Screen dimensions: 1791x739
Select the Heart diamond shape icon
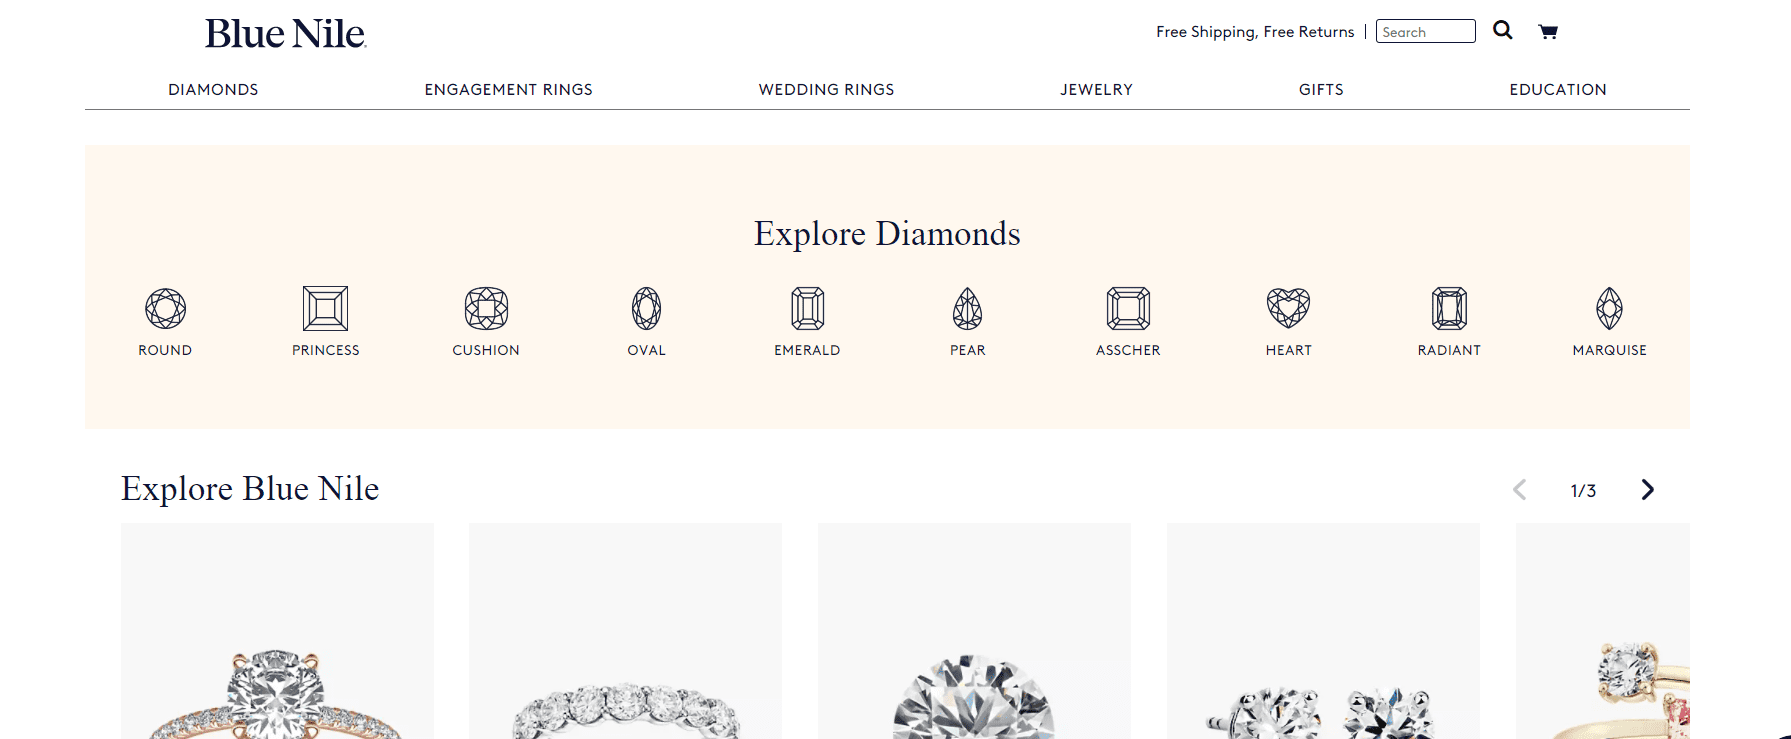[x=1289, y=308]
